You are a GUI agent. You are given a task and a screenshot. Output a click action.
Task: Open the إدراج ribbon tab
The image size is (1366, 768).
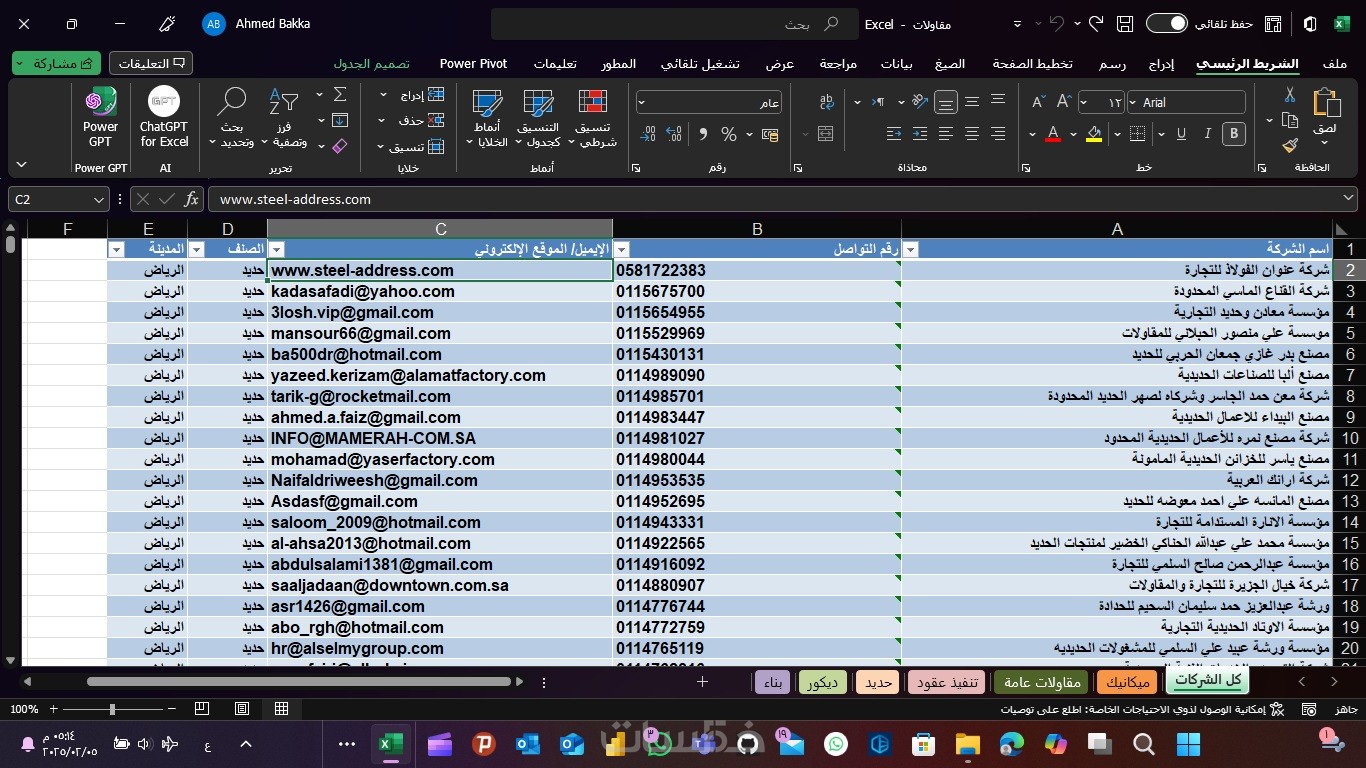click(1160, 64)
